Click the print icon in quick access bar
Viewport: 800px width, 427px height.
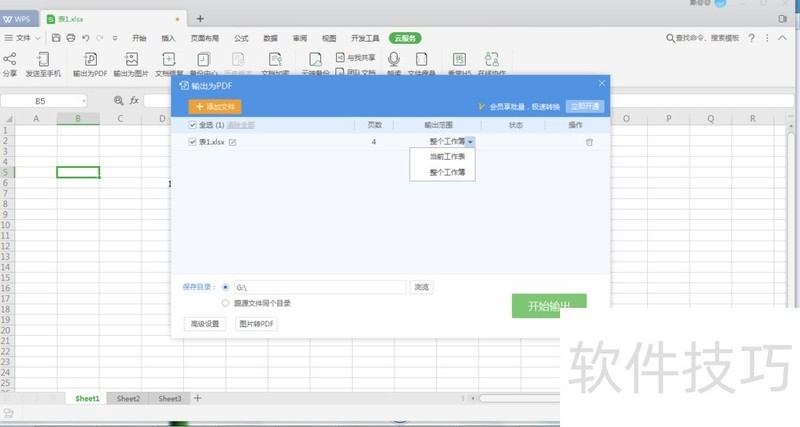(x=70, y=37)
